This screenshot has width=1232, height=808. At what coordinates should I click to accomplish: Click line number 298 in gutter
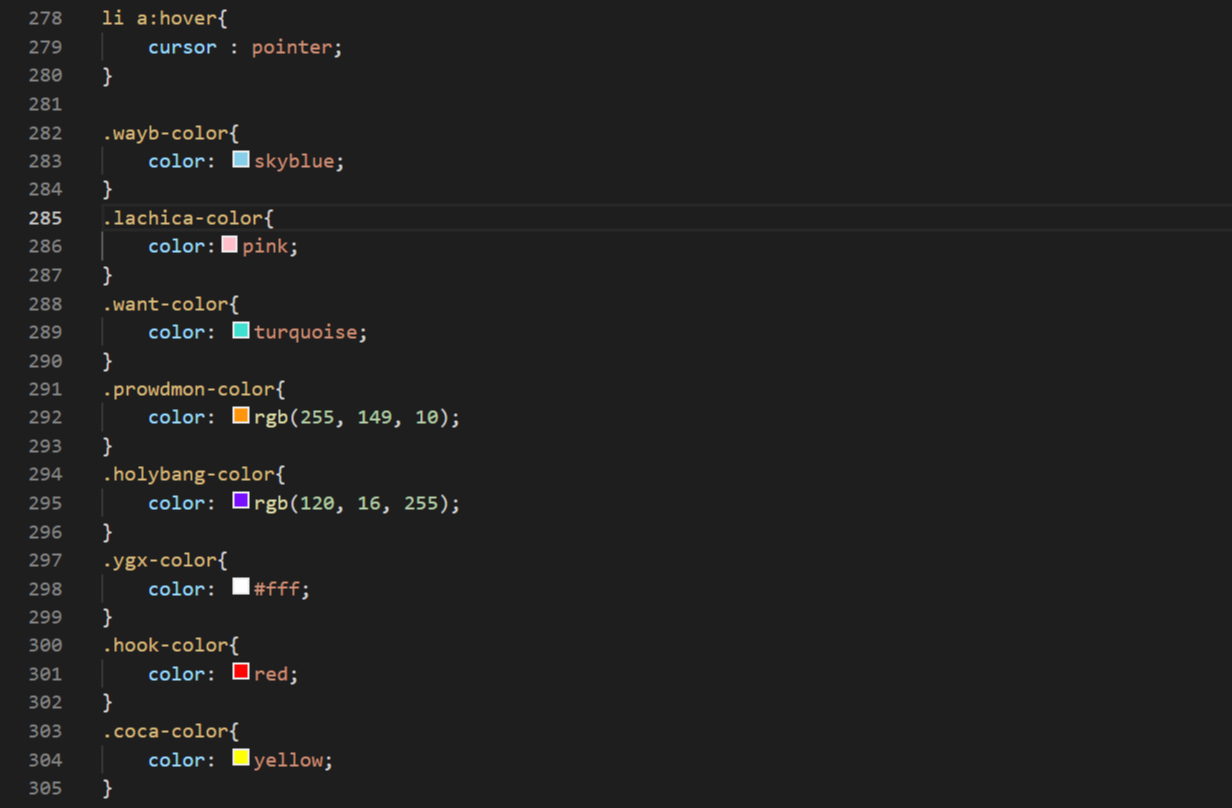pyautogui.click(x=45, y=589)
